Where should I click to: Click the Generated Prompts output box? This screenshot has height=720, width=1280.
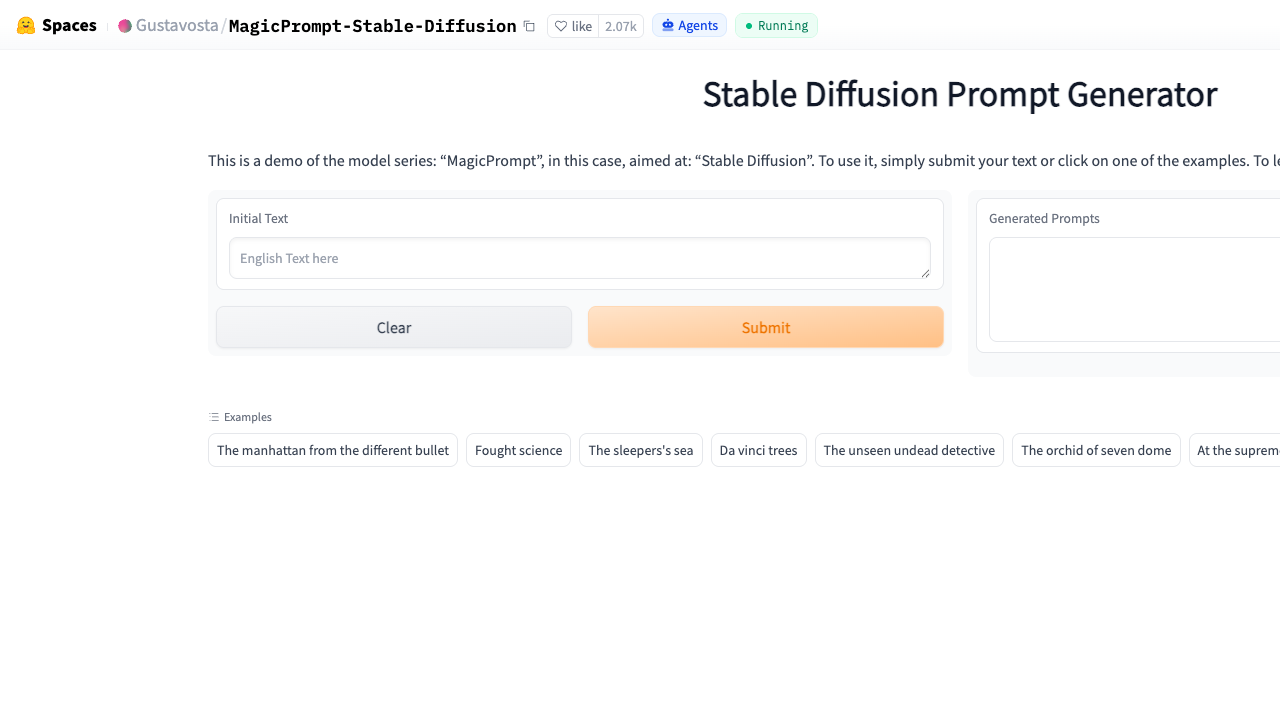point(1134,289)
